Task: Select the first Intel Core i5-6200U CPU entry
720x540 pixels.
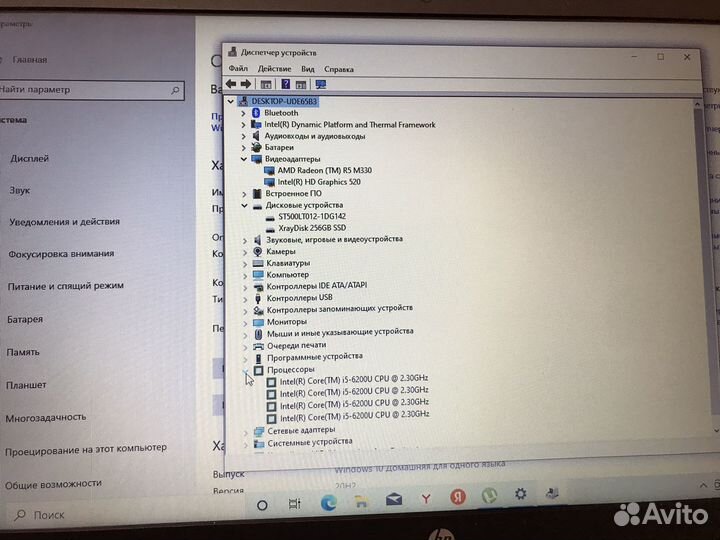Action: pos(354,379)
